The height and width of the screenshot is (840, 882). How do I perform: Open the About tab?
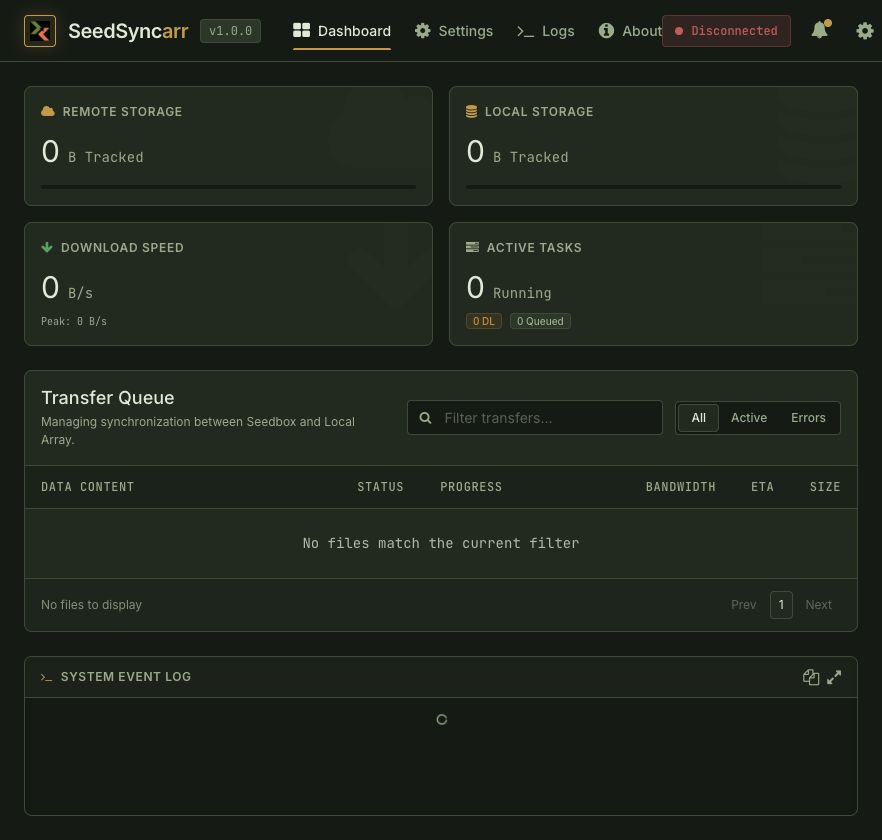pos(631,31)
